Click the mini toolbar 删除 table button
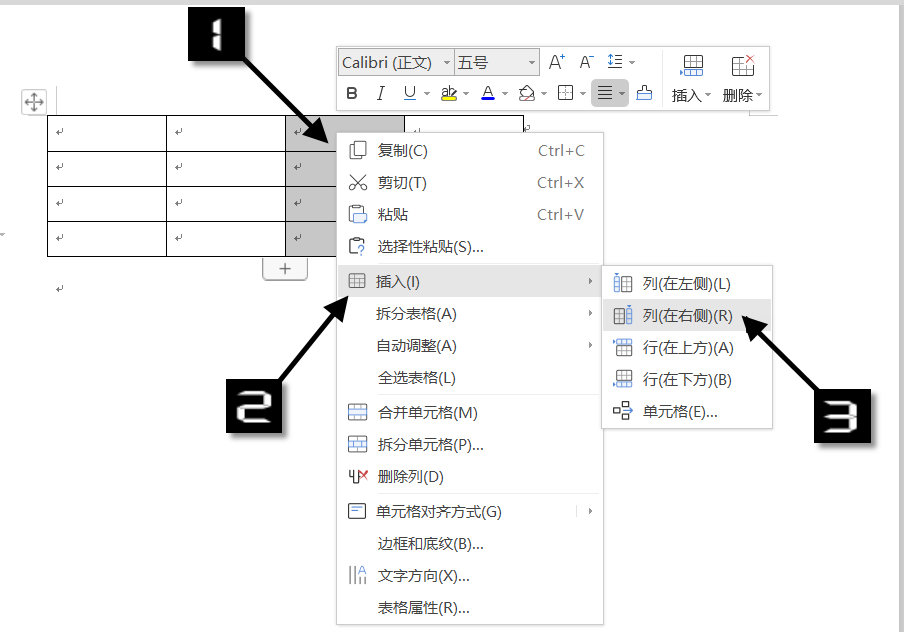 (x=742, y=78)
